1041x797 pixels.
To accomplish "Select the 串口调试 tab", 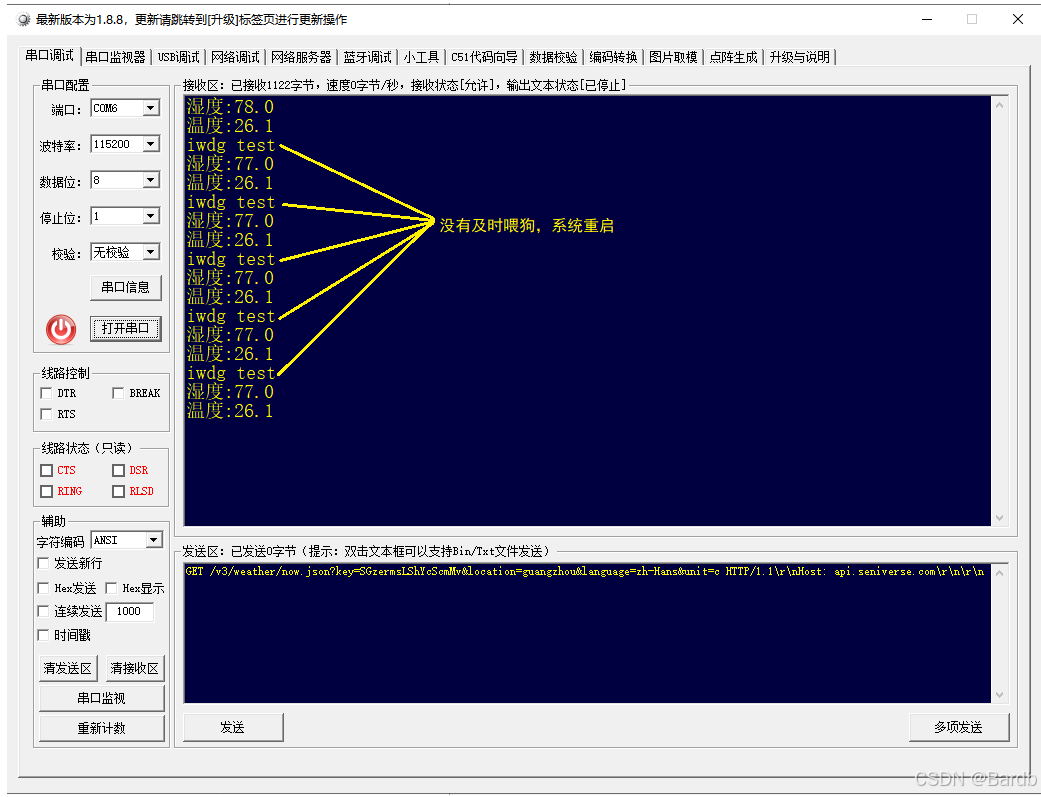I will 50,56.
